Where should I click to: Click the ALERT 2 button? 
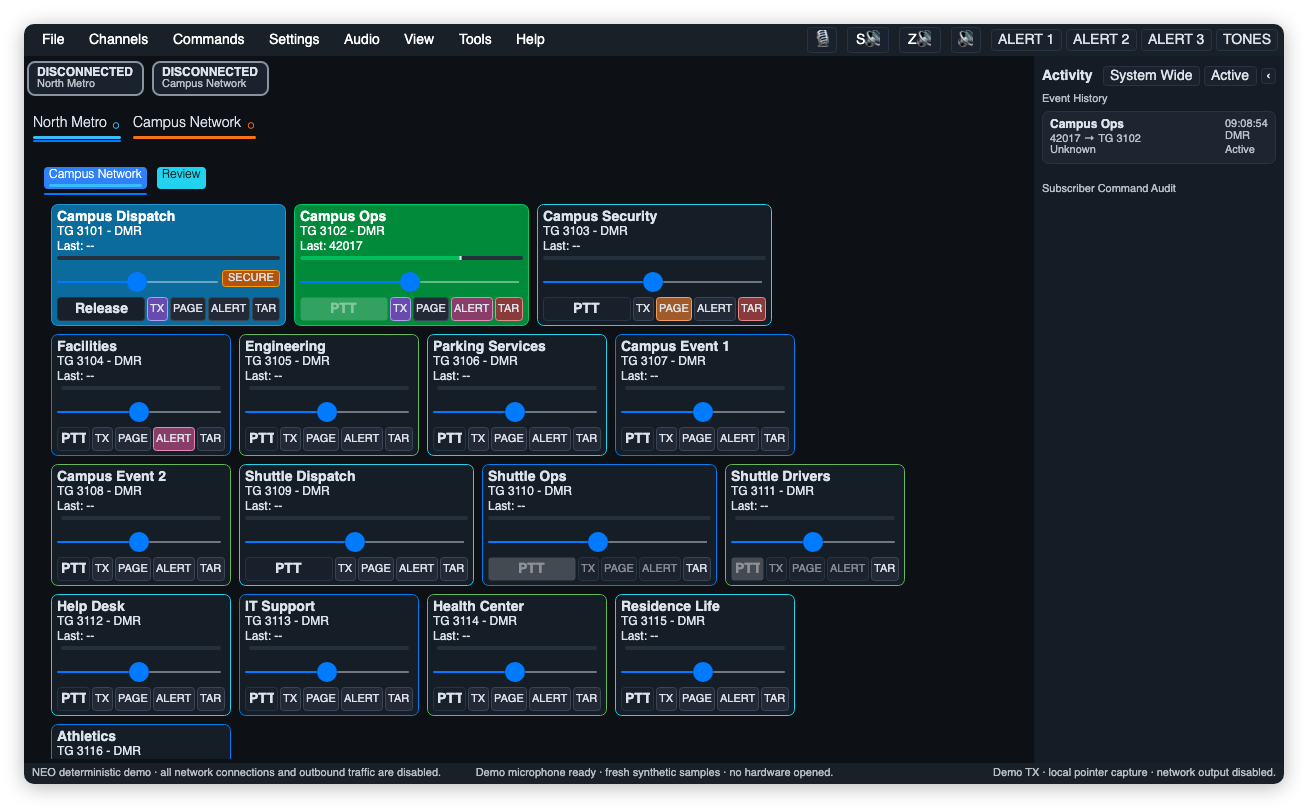pos(1101,40)
